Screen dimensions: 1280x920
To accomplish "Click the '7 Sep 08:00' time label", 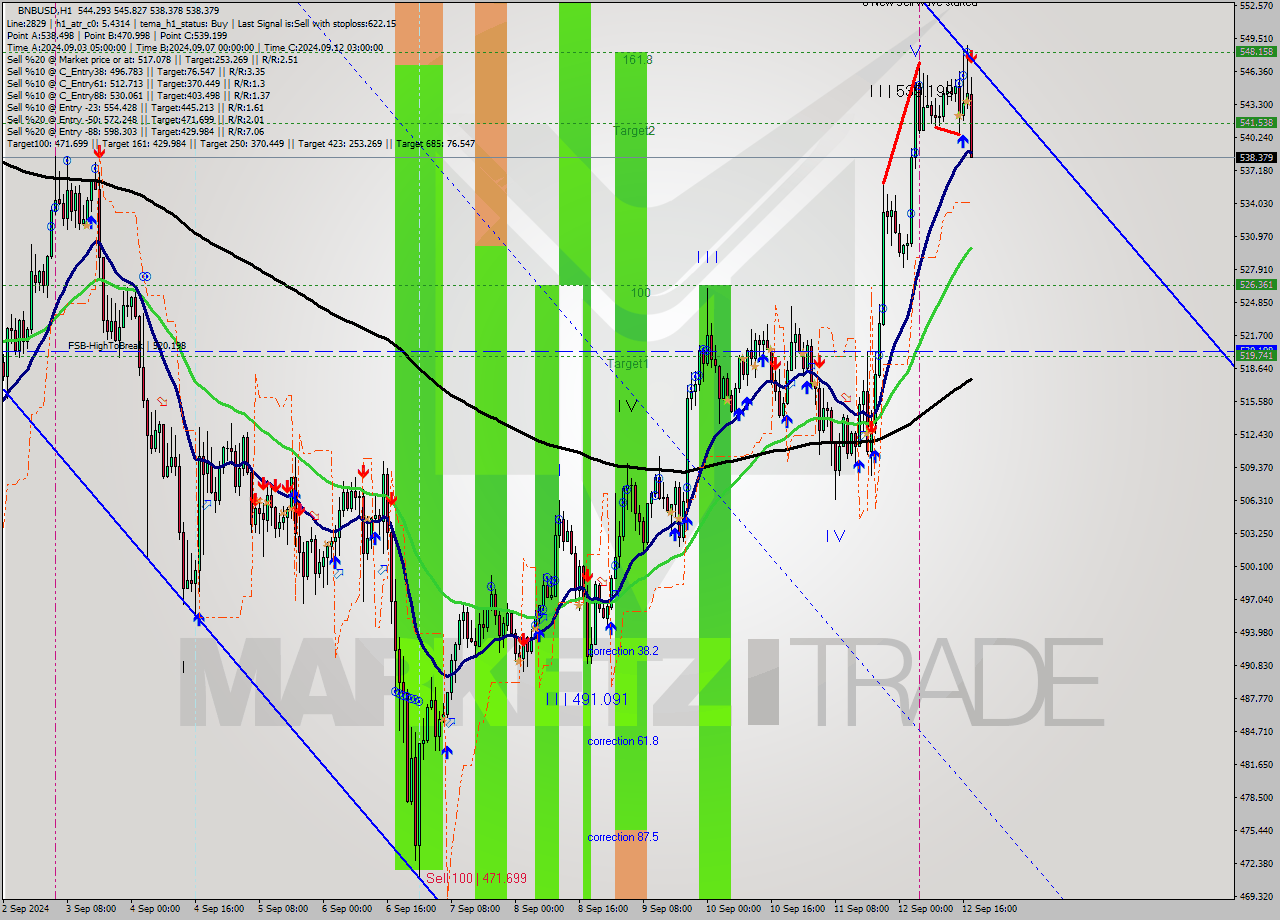I will point(475,909).
